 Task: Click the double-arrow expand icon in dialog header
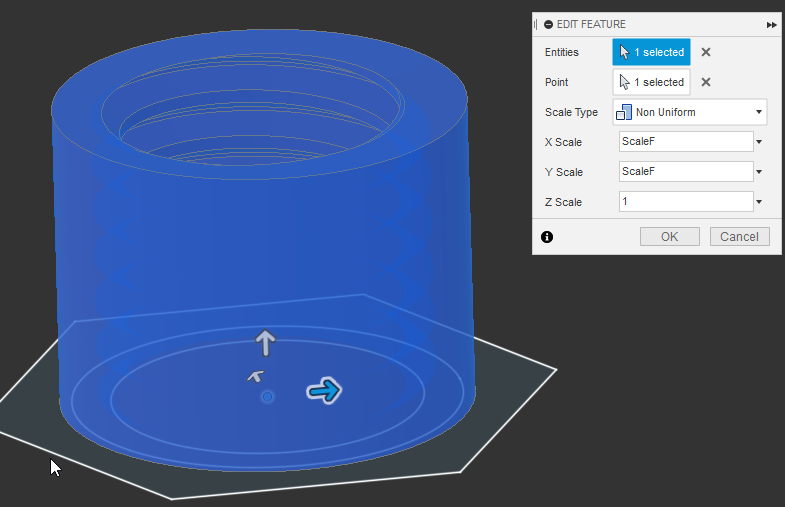(x=771, y=25)
